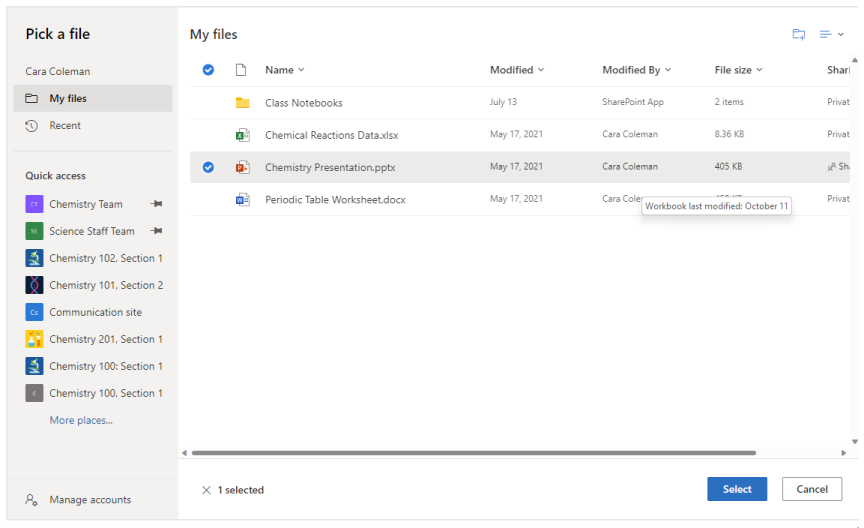Click the file type column header icon
This screenshot has height=528, width=864.
(x=241, y=70)
